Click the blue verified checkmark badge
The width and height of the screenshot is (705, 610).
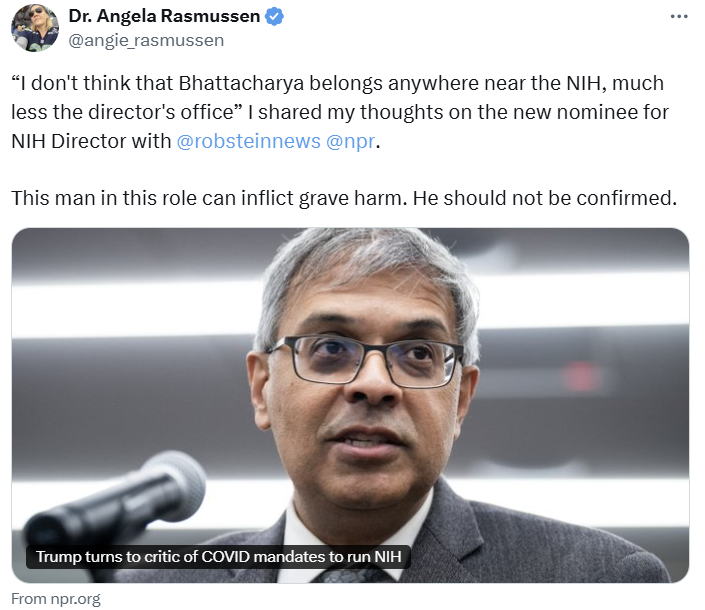(274, 17)
